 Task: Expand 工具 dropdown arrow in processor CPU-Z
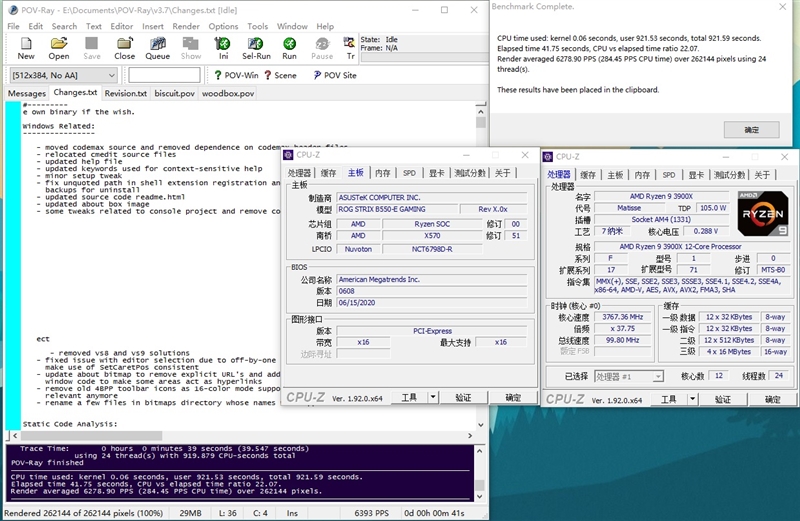(692, 399)
